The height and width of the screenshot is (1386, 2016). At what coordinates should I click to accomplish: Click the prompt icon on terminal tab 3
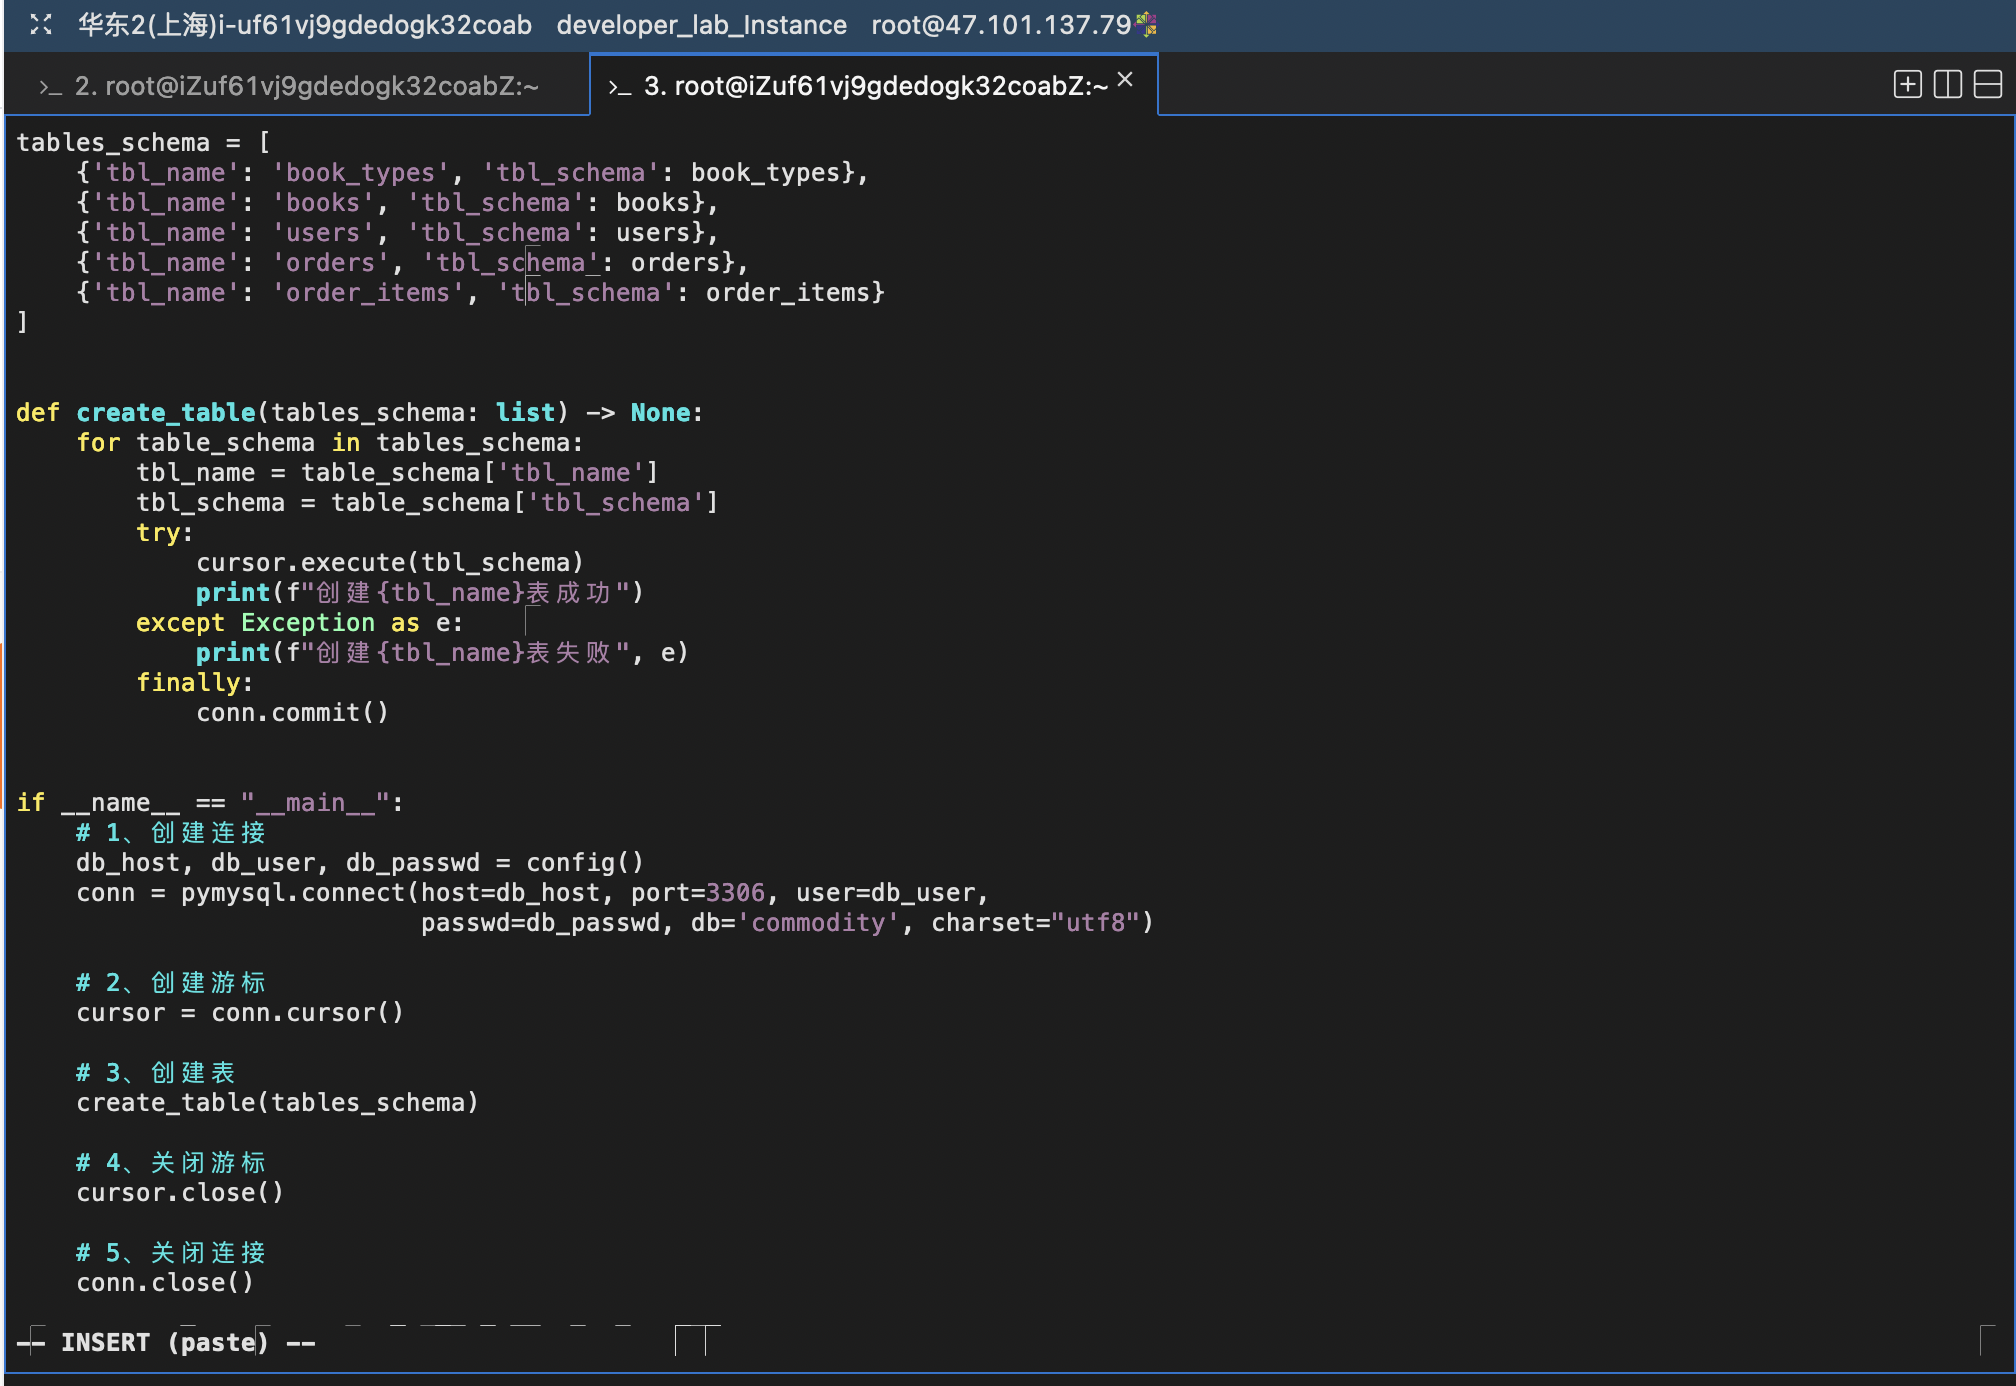point(620,88)
